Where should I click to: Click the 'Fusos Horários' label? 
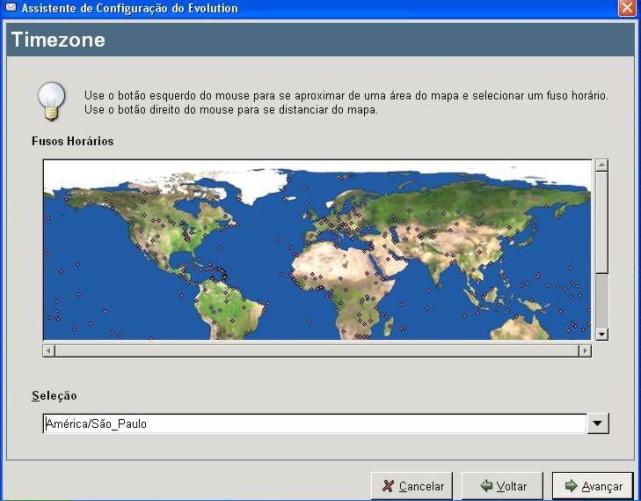(73, 141)
